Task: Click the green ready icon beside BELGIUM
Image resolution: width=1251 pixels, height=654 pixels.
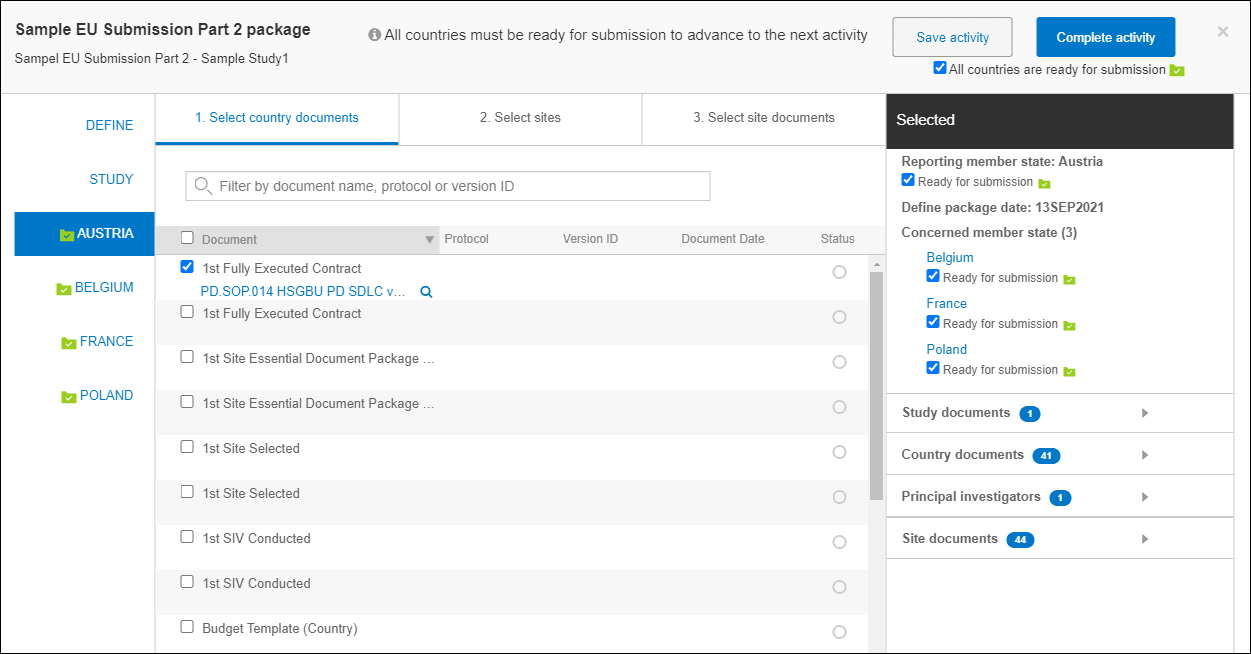Action: 62,287
